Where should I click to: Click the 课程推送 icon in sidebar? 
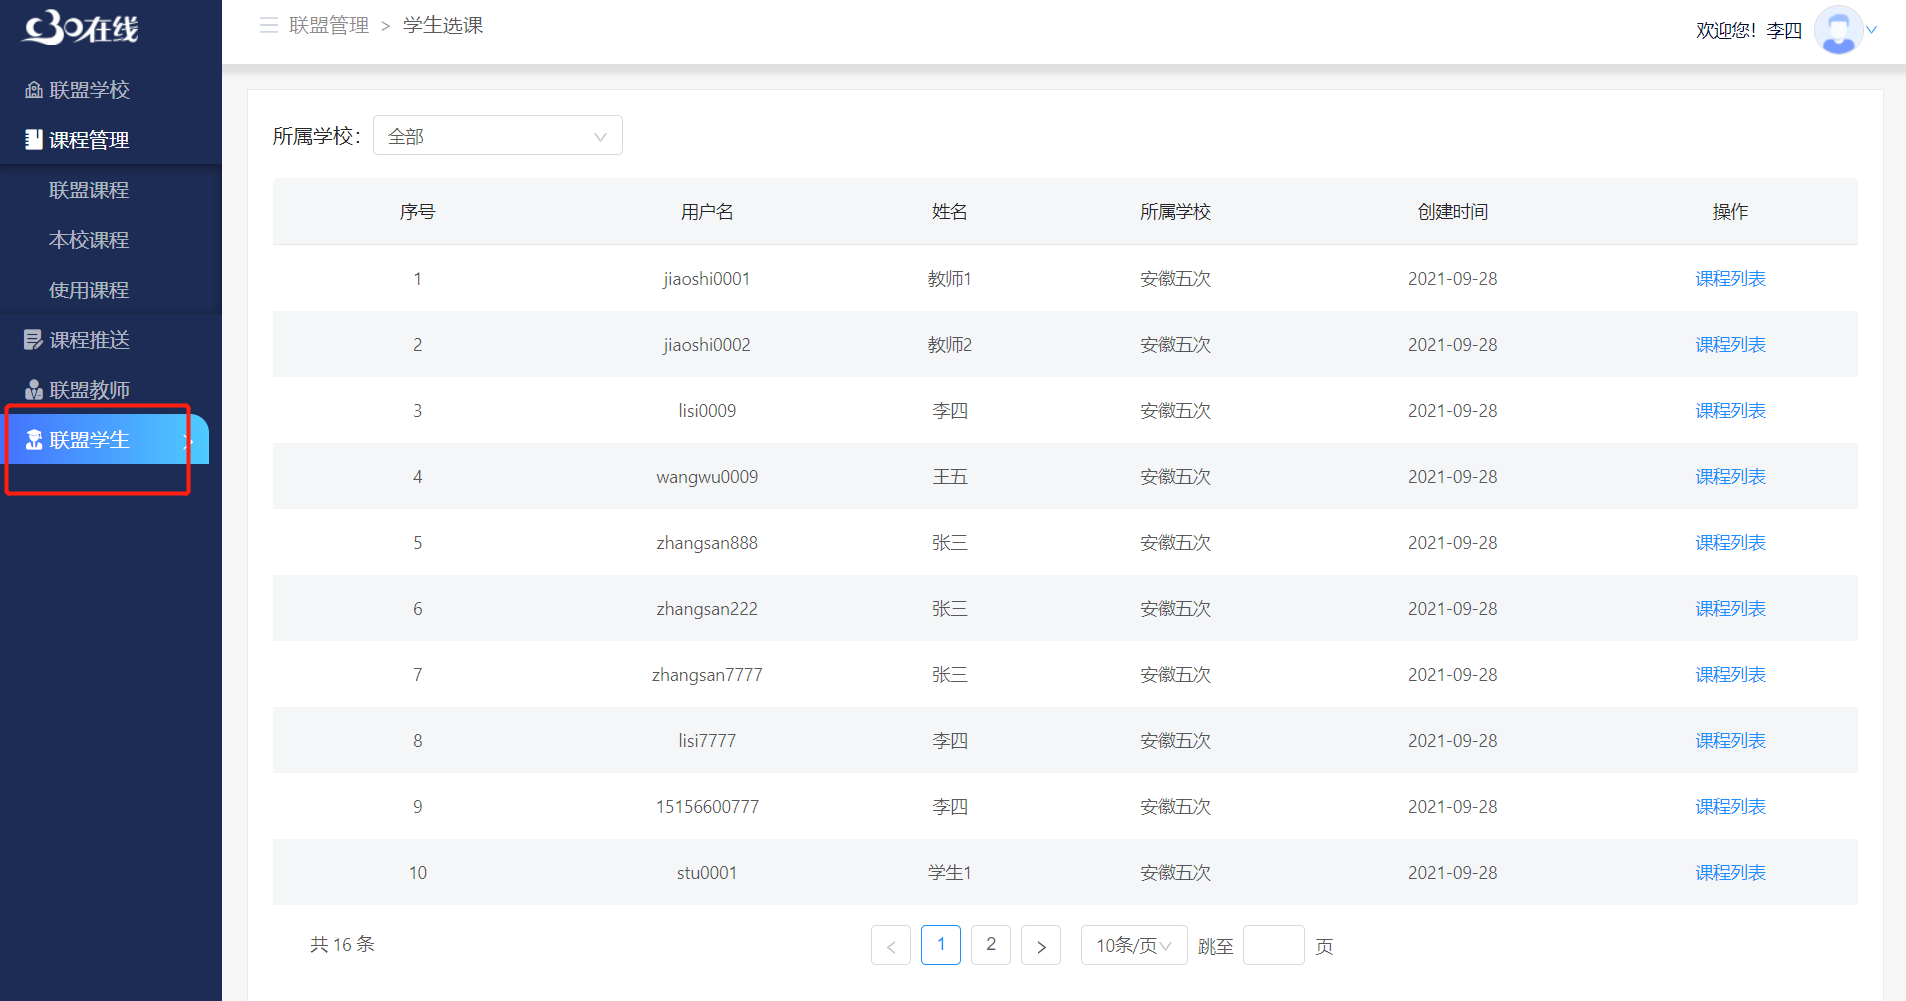point(34,340)
